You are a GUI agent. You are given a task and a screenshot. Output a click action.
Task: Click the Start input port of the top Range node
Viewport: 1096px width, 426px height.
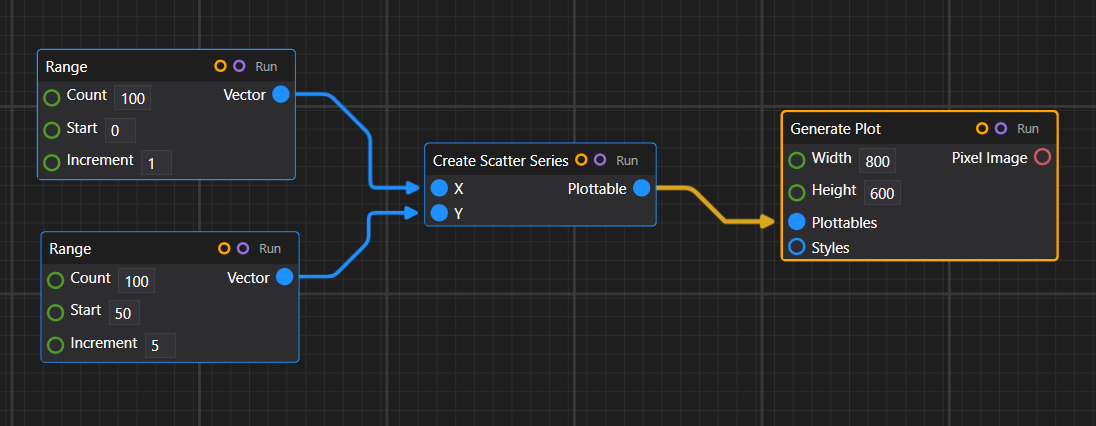pos(52,130)
